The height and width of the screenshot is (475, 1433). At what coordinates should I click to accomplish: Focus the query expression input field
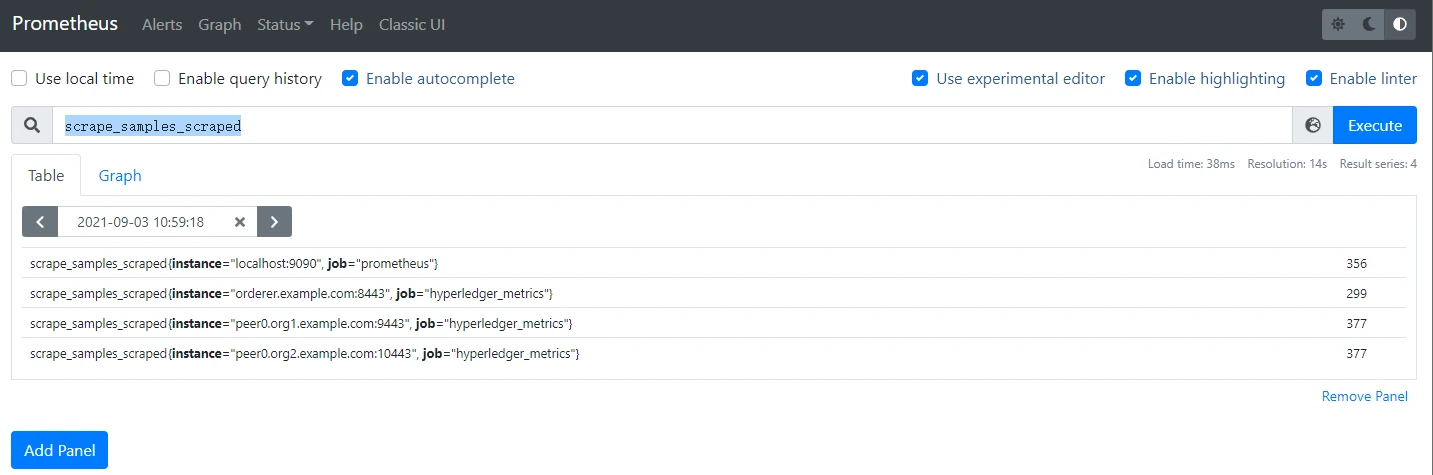[670, 126]
